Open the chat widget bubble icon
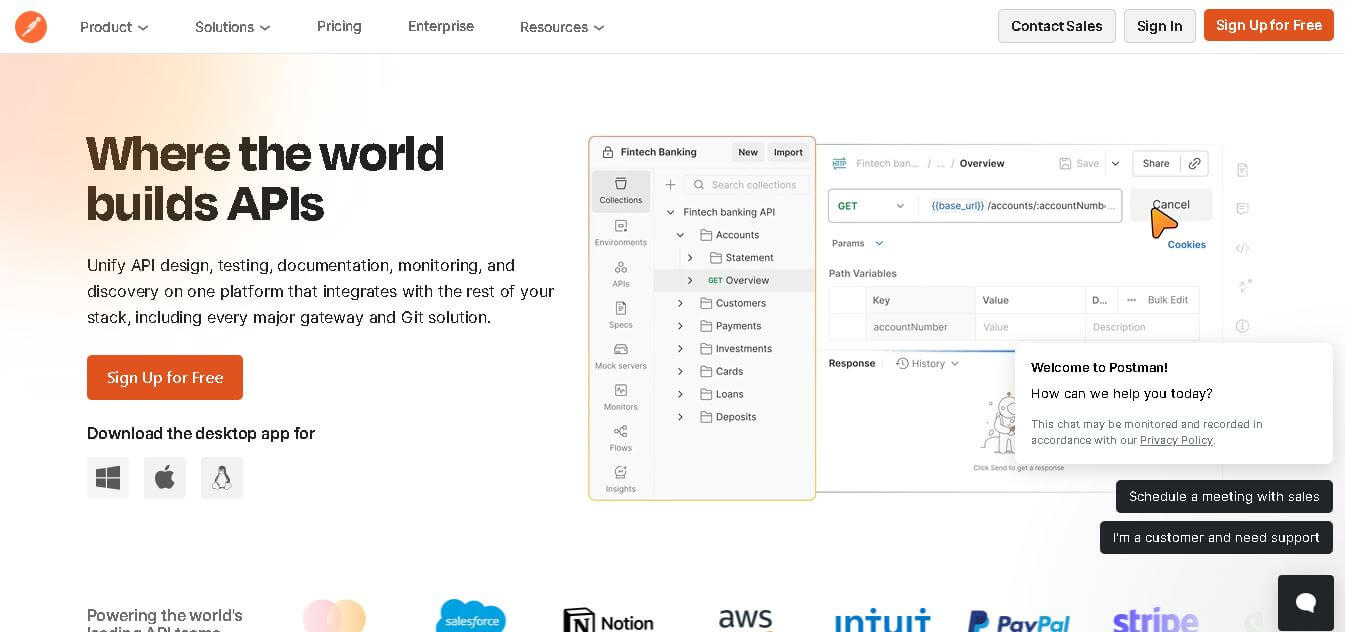This screenshot has height=632, width=1345. pos(1305,602)
